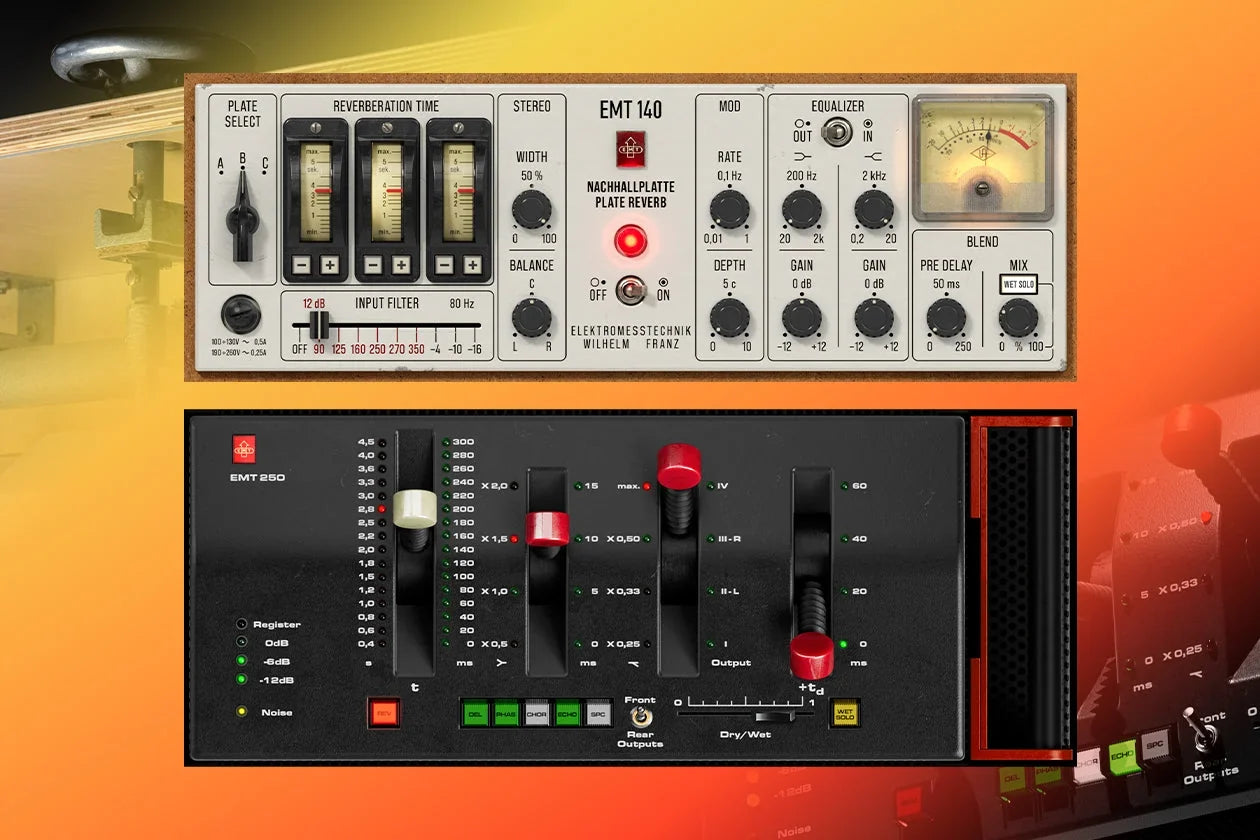
Task: Click the stereo Width knob
Action: tap(531, 210)
